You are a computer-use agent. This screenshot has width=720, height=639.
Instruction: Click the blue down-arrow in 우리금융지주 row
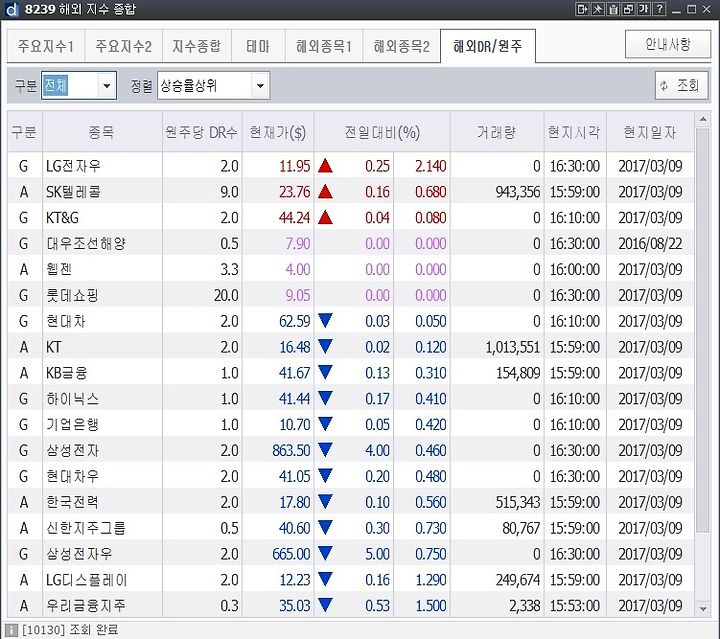[325, 605]
